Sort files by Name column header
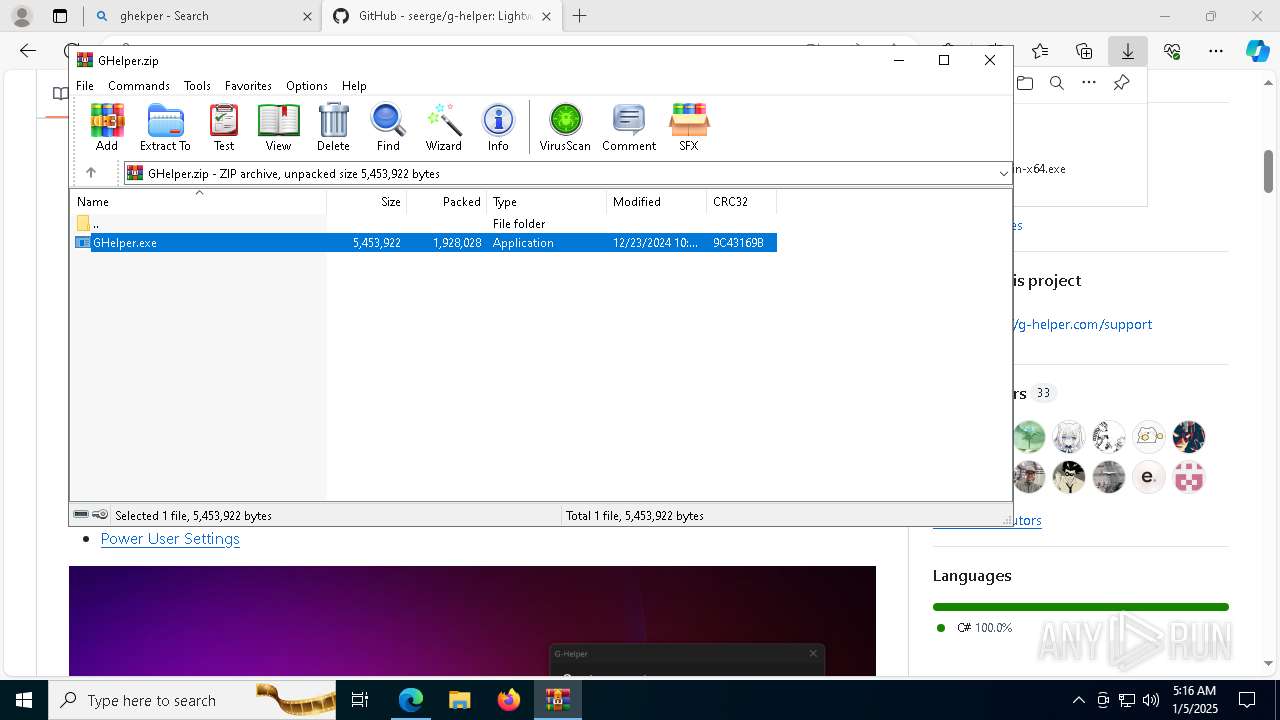Image resolution: width=1280 pixels, height=720 pixels. [x=198, y=202]
